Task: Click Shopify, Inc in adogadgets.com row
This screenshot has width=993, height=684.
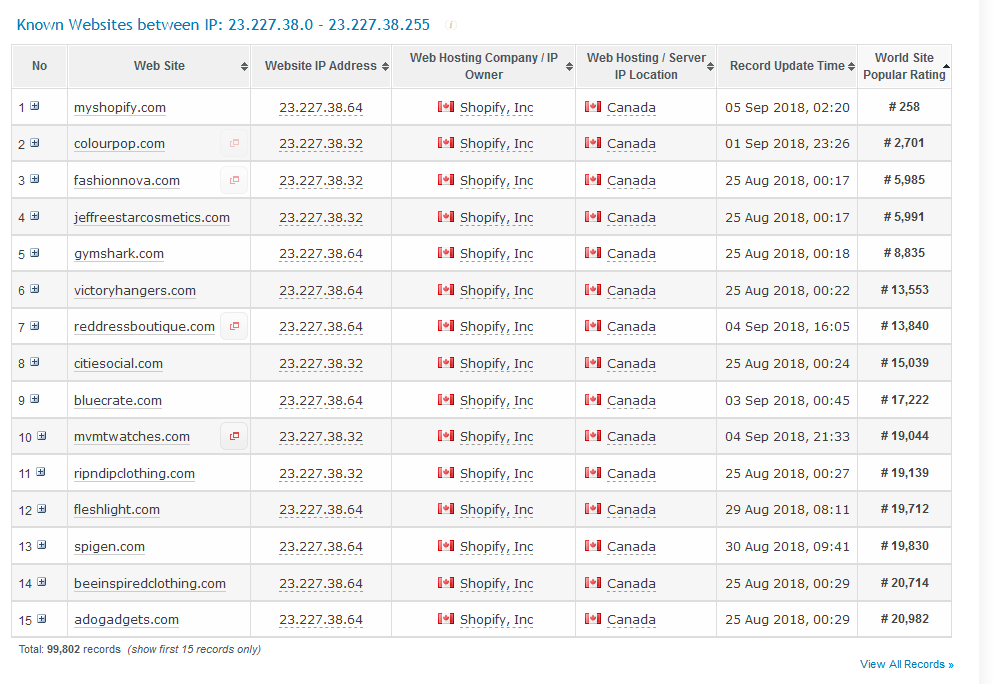Action: tap(496, 620)
